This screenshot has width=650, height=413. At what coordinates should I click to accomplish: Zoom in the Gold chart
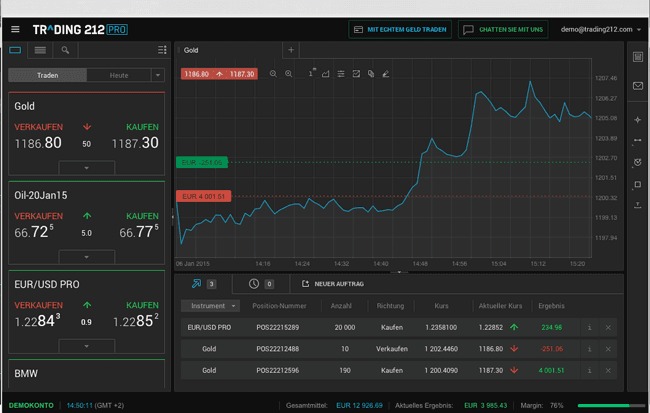tap(289, 74)
